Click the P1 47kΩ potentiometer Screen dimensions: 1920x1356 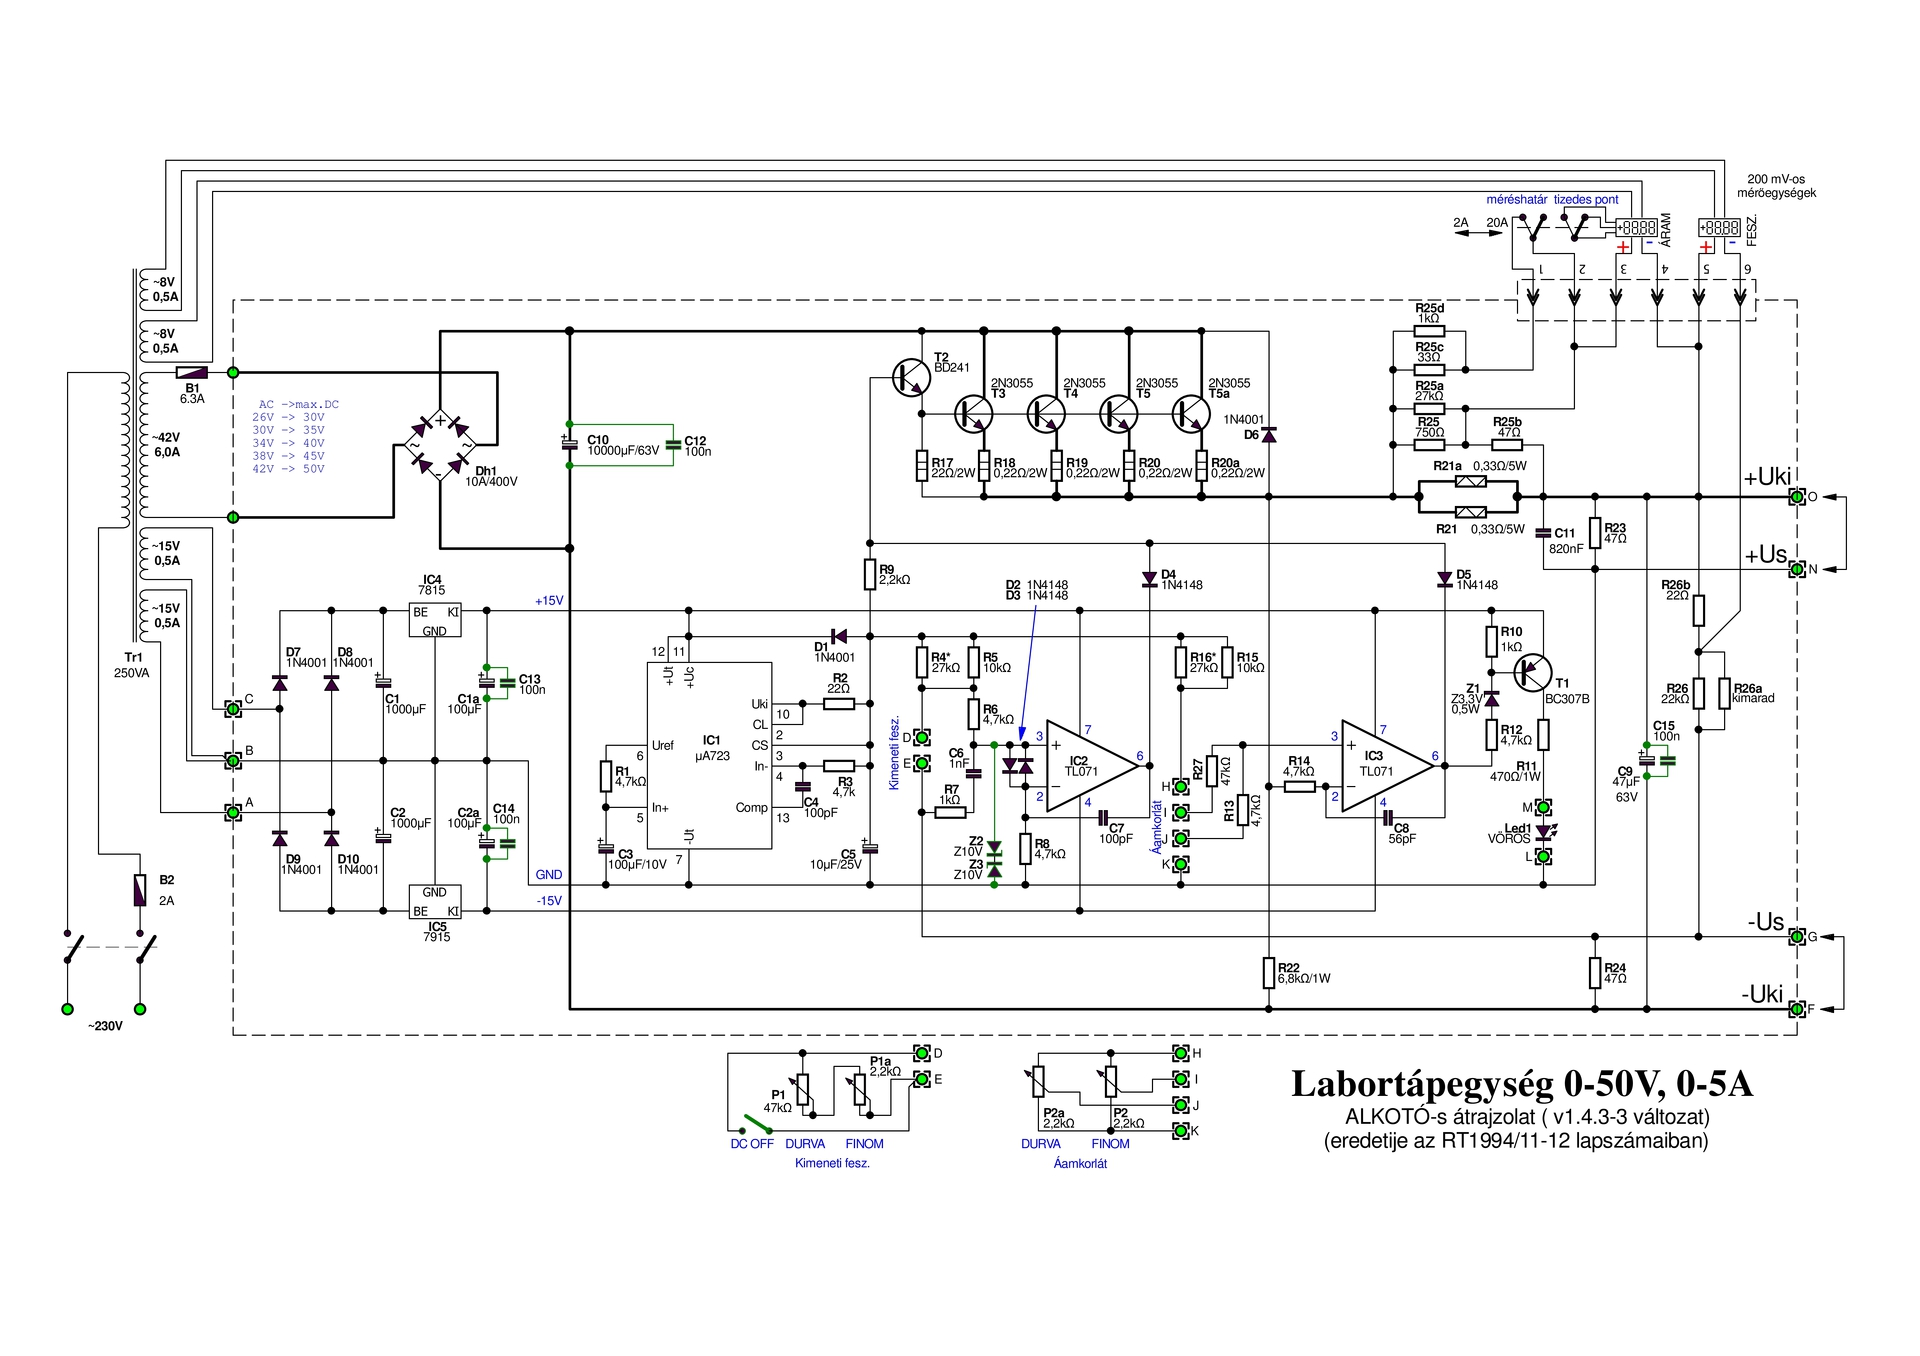click(x=801, y=1092)
